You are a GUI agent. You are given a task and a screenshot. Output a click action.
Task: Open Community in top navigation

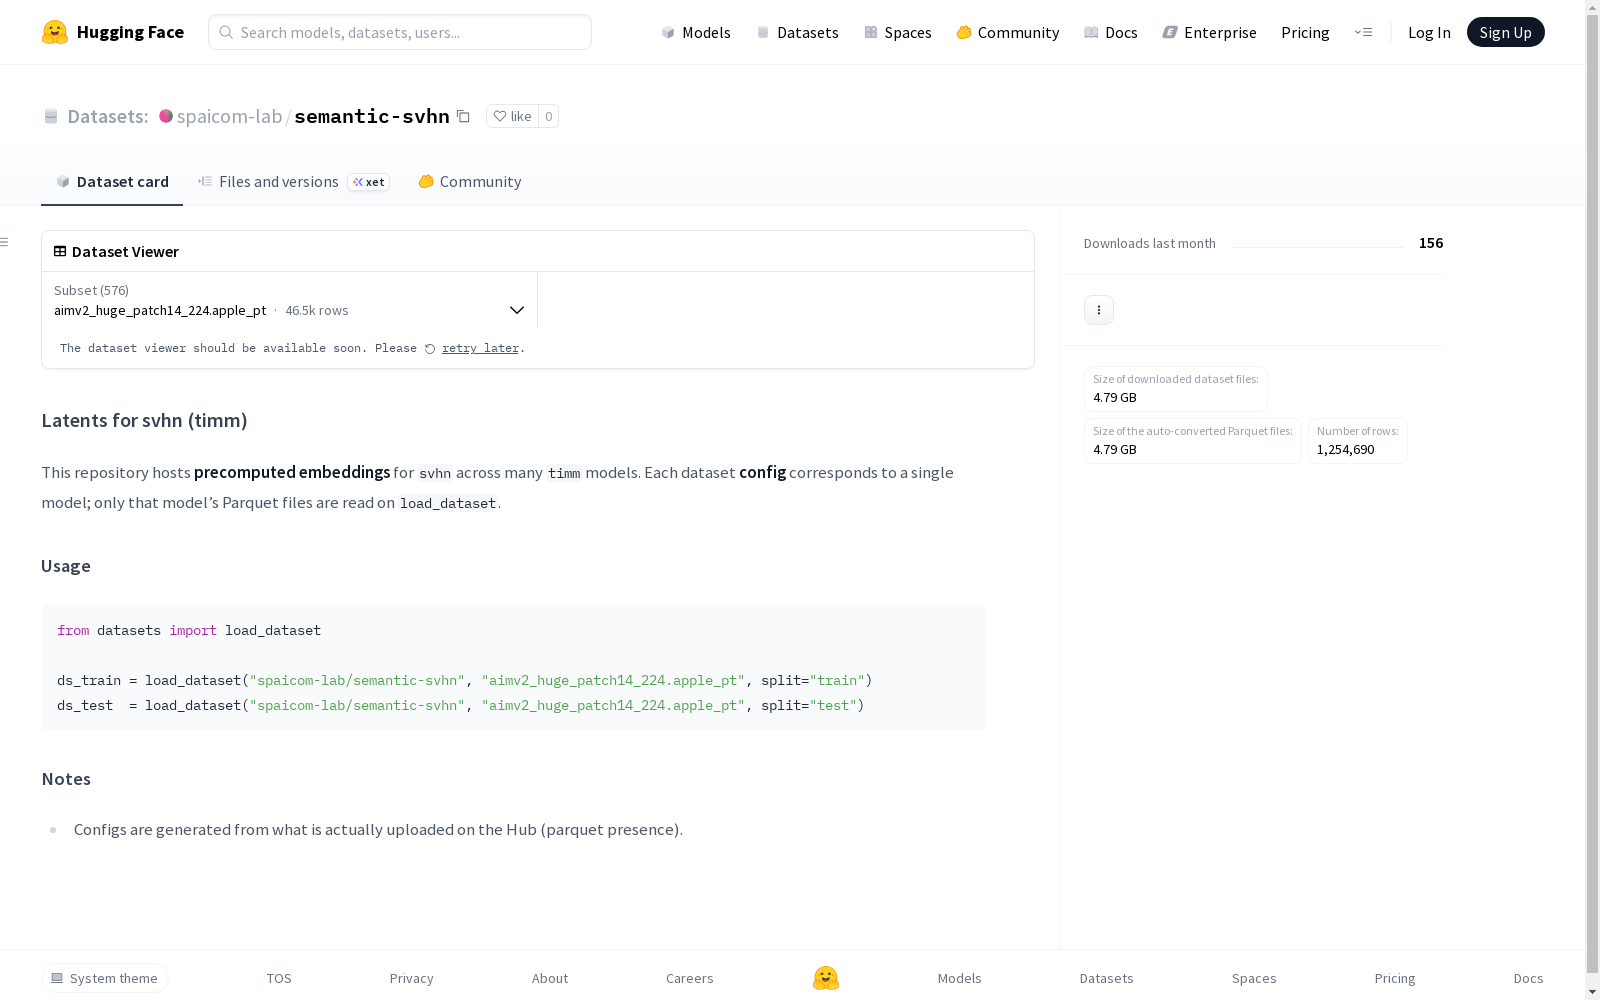click(1008, 32)
